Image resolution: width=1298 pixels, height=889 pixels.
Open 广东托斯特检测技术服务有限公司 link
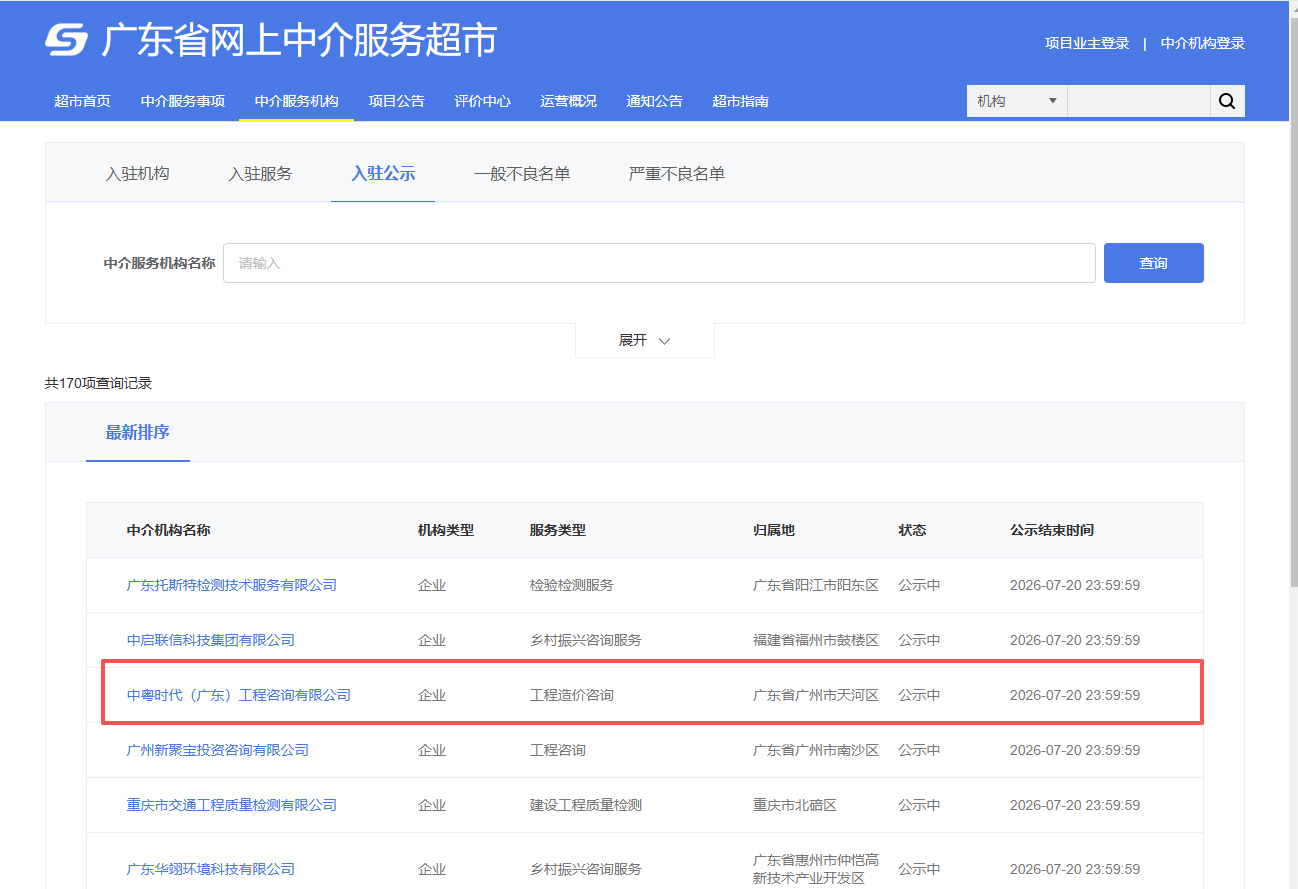(x=232, y=585)
